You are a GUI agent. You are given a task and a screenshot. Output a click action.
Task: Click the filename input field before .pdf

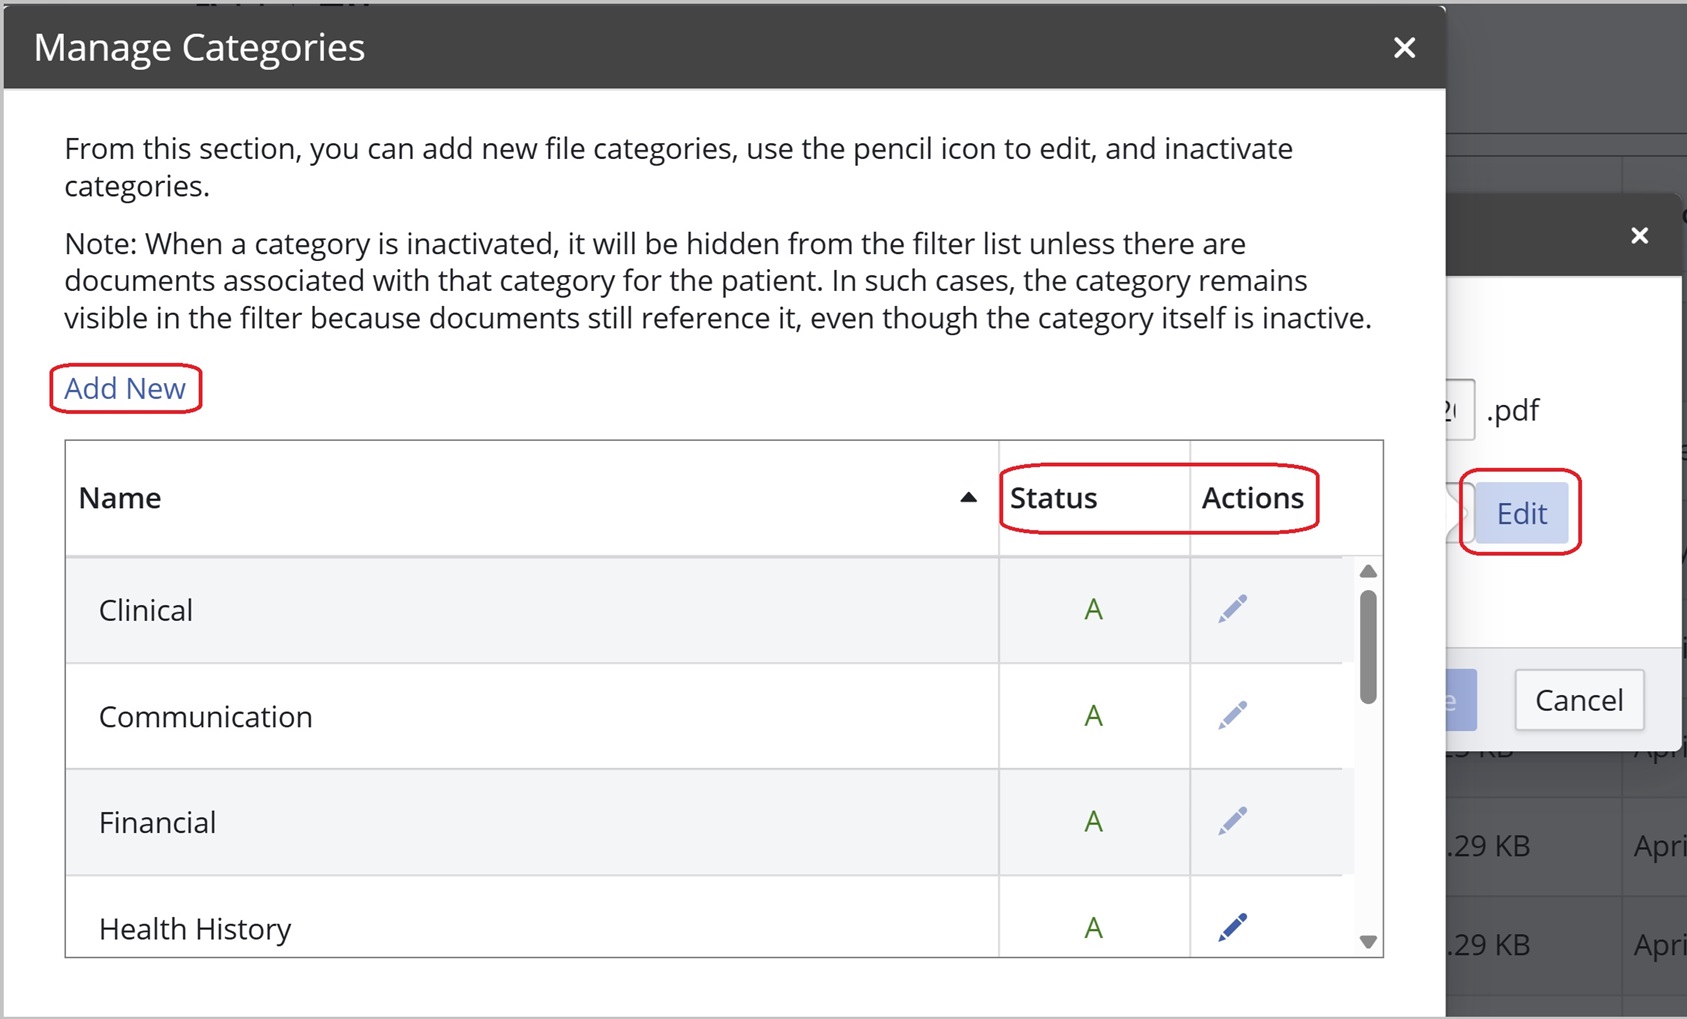coord(1459,410)
